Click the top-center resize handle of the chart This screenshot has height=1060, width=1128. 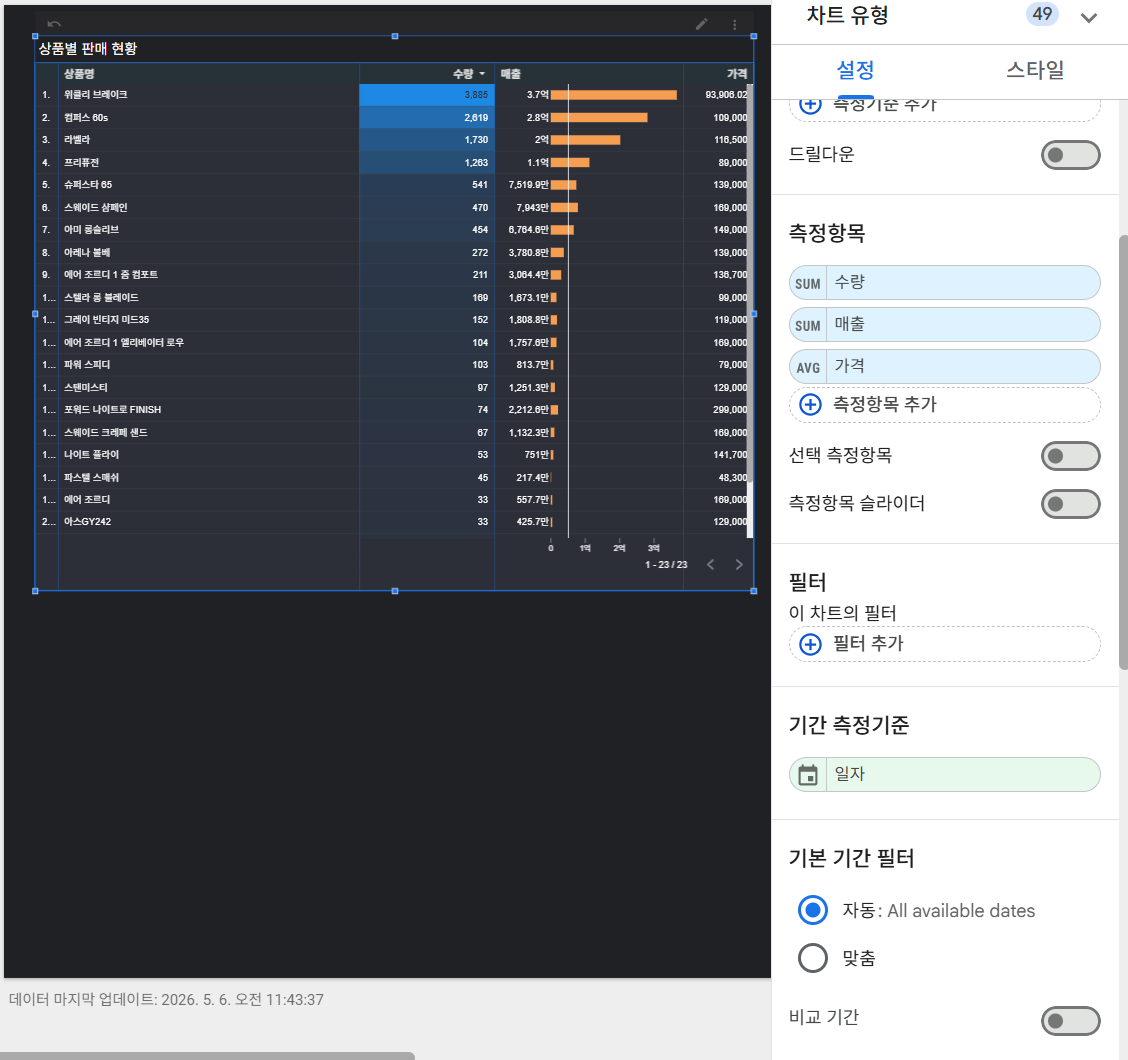tap(394, 36)
